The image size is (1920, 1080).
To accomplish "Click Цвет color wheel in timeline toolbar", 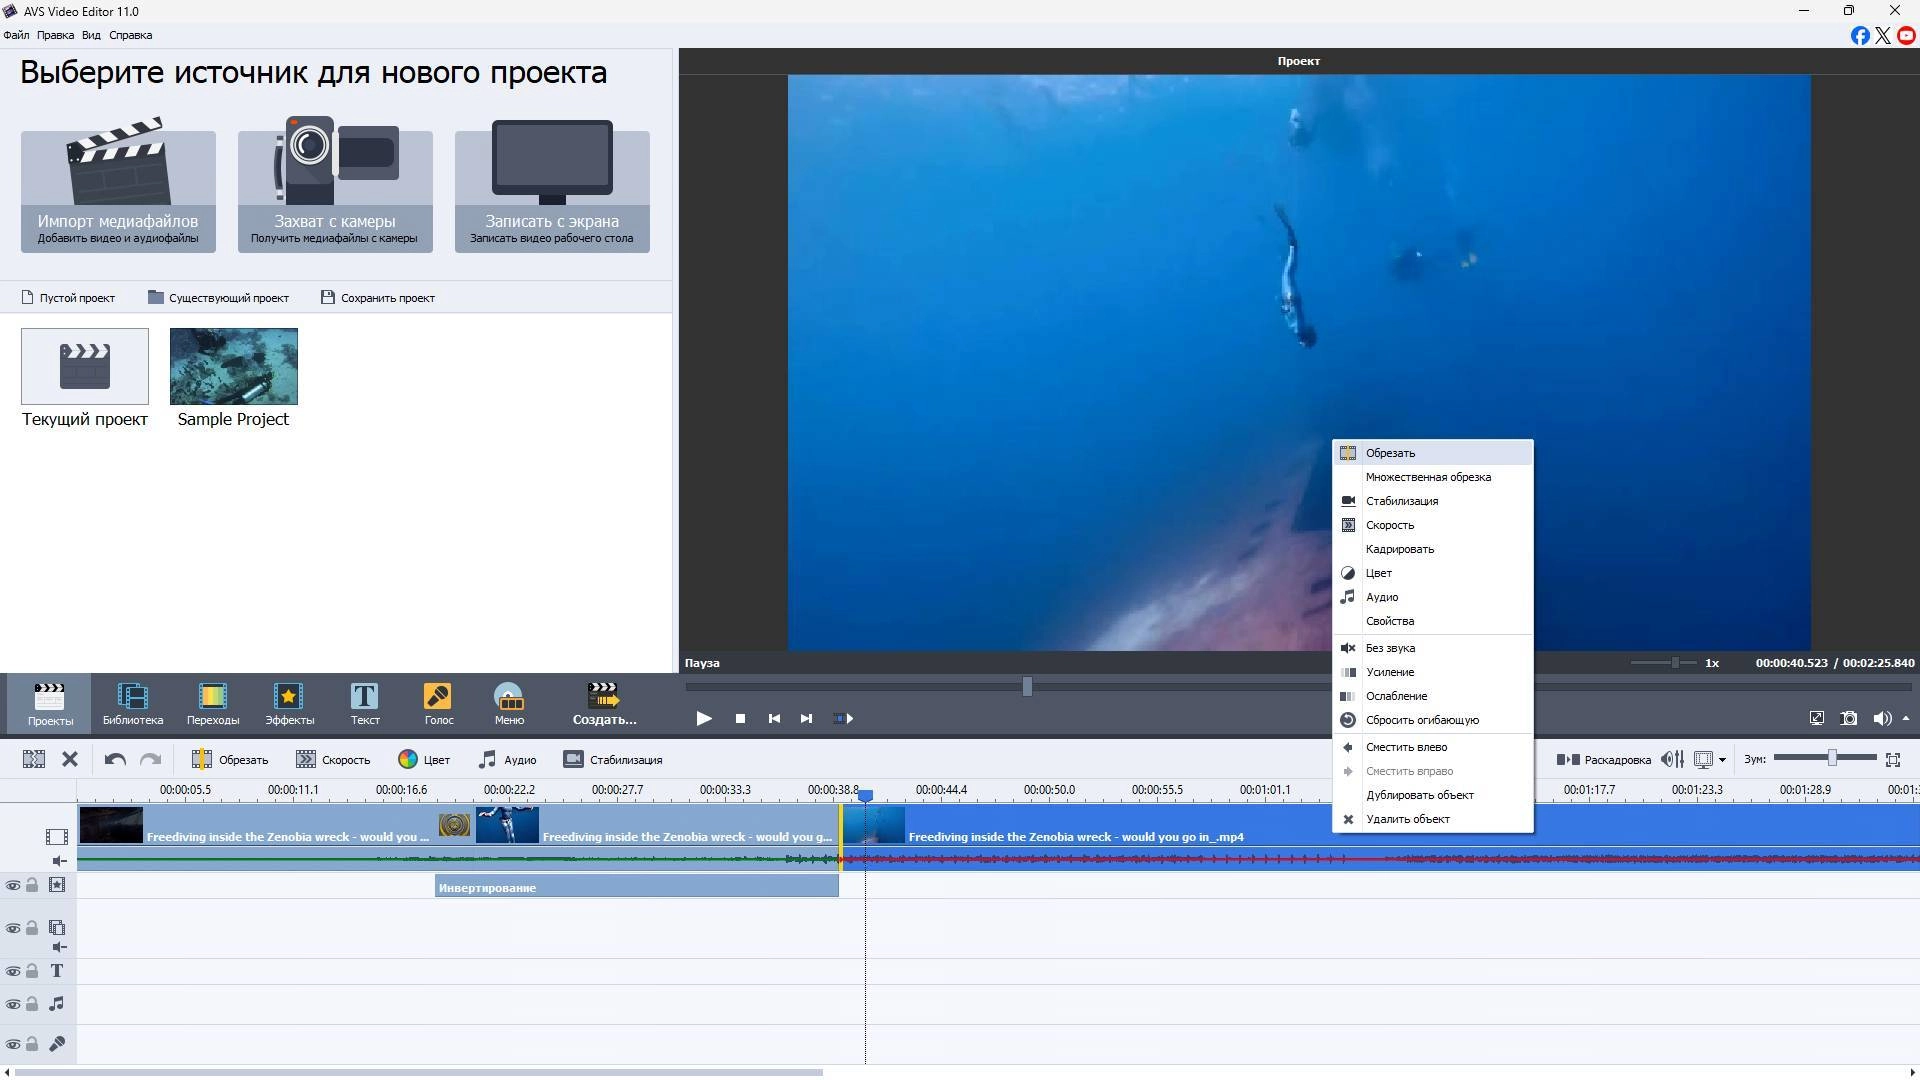I will point(424,760).
